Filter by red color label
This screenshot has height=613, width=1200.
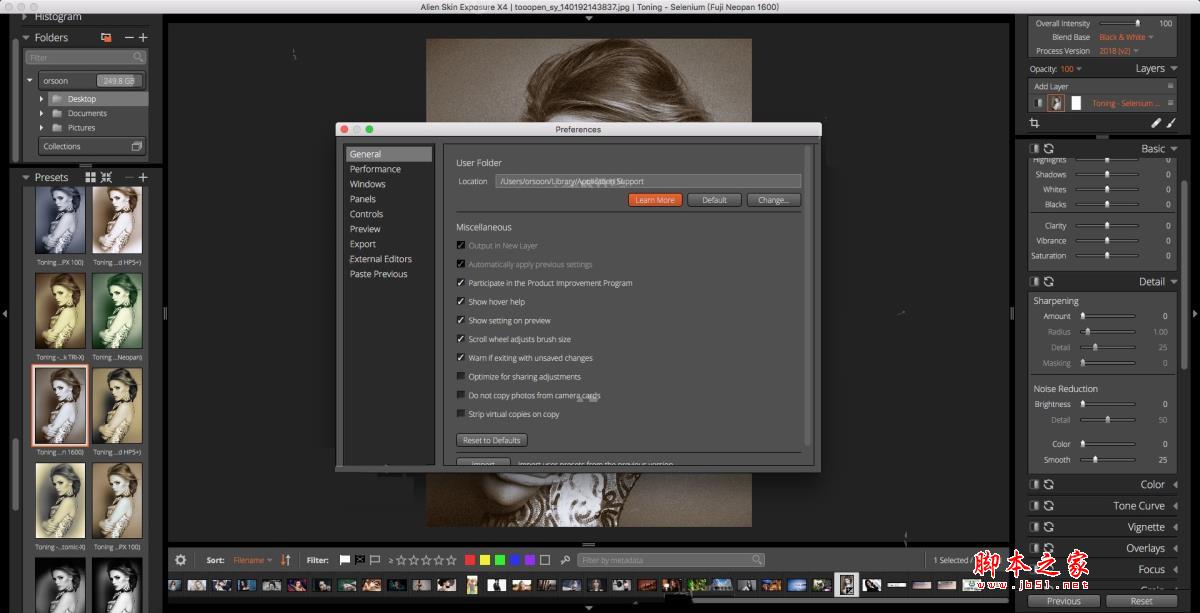pyautogui.click(x=470, y=560)
